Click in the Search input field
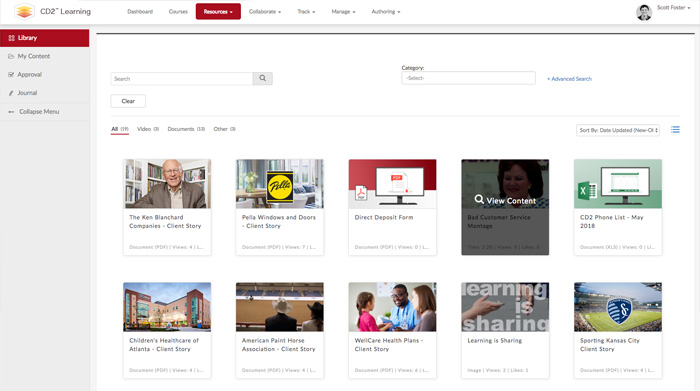 point(182,79)
